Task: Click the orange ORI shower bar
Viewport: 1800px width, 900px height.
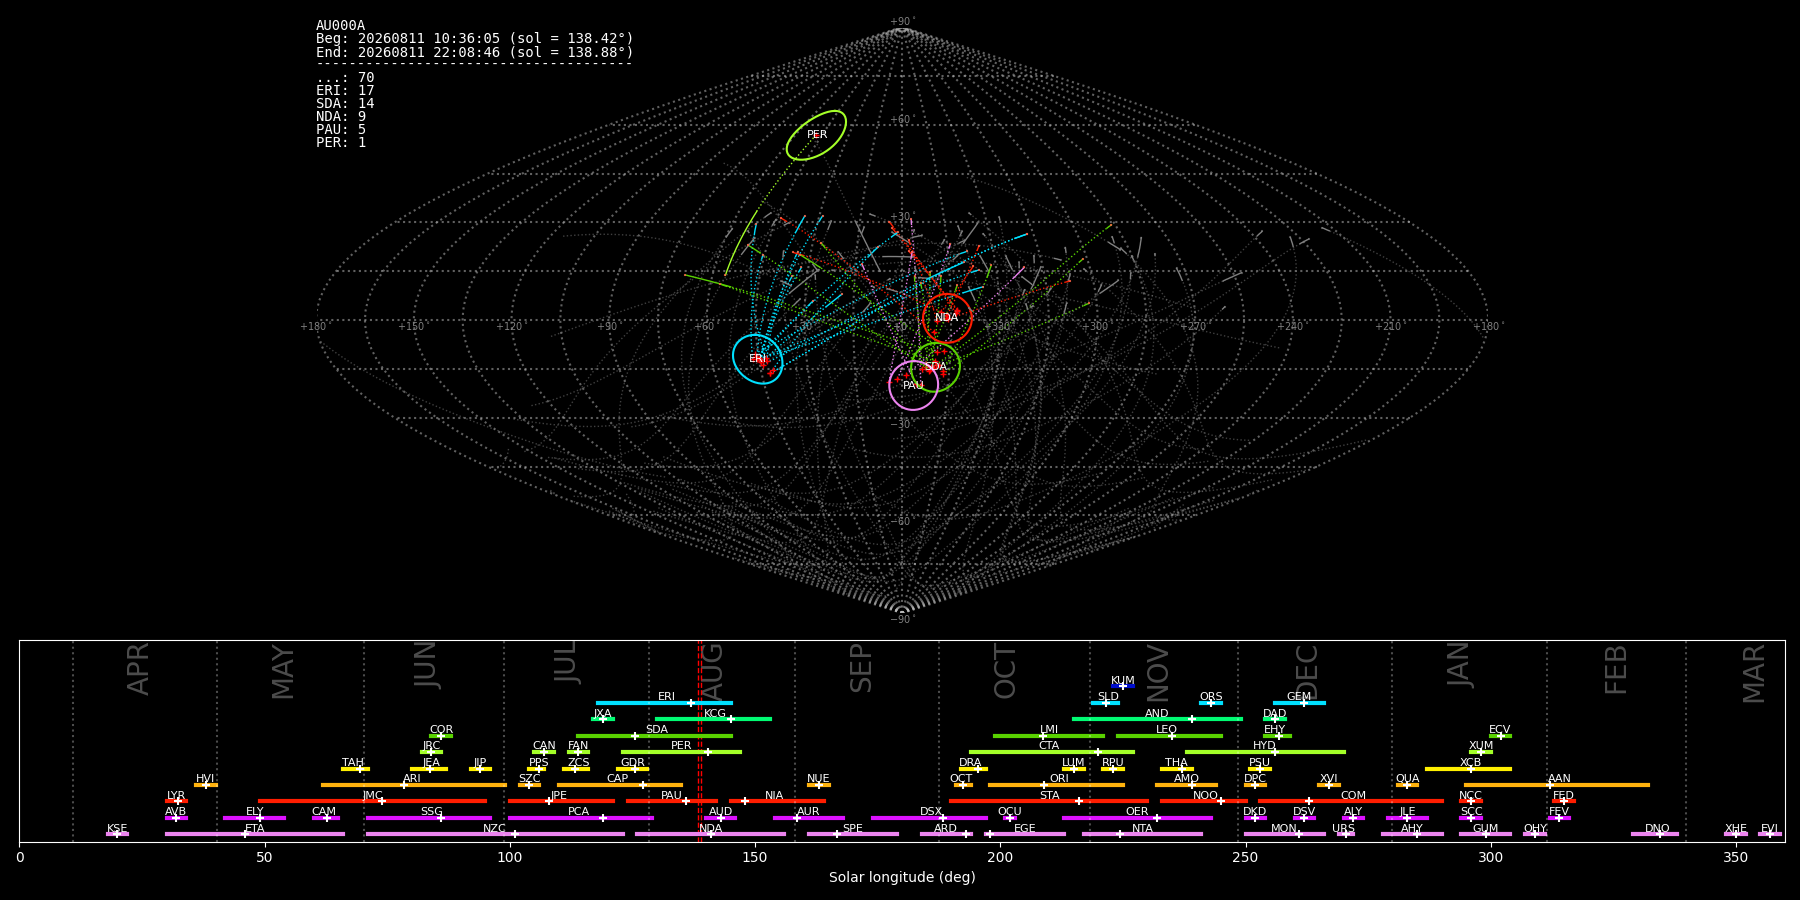Action: (1056, 785)
